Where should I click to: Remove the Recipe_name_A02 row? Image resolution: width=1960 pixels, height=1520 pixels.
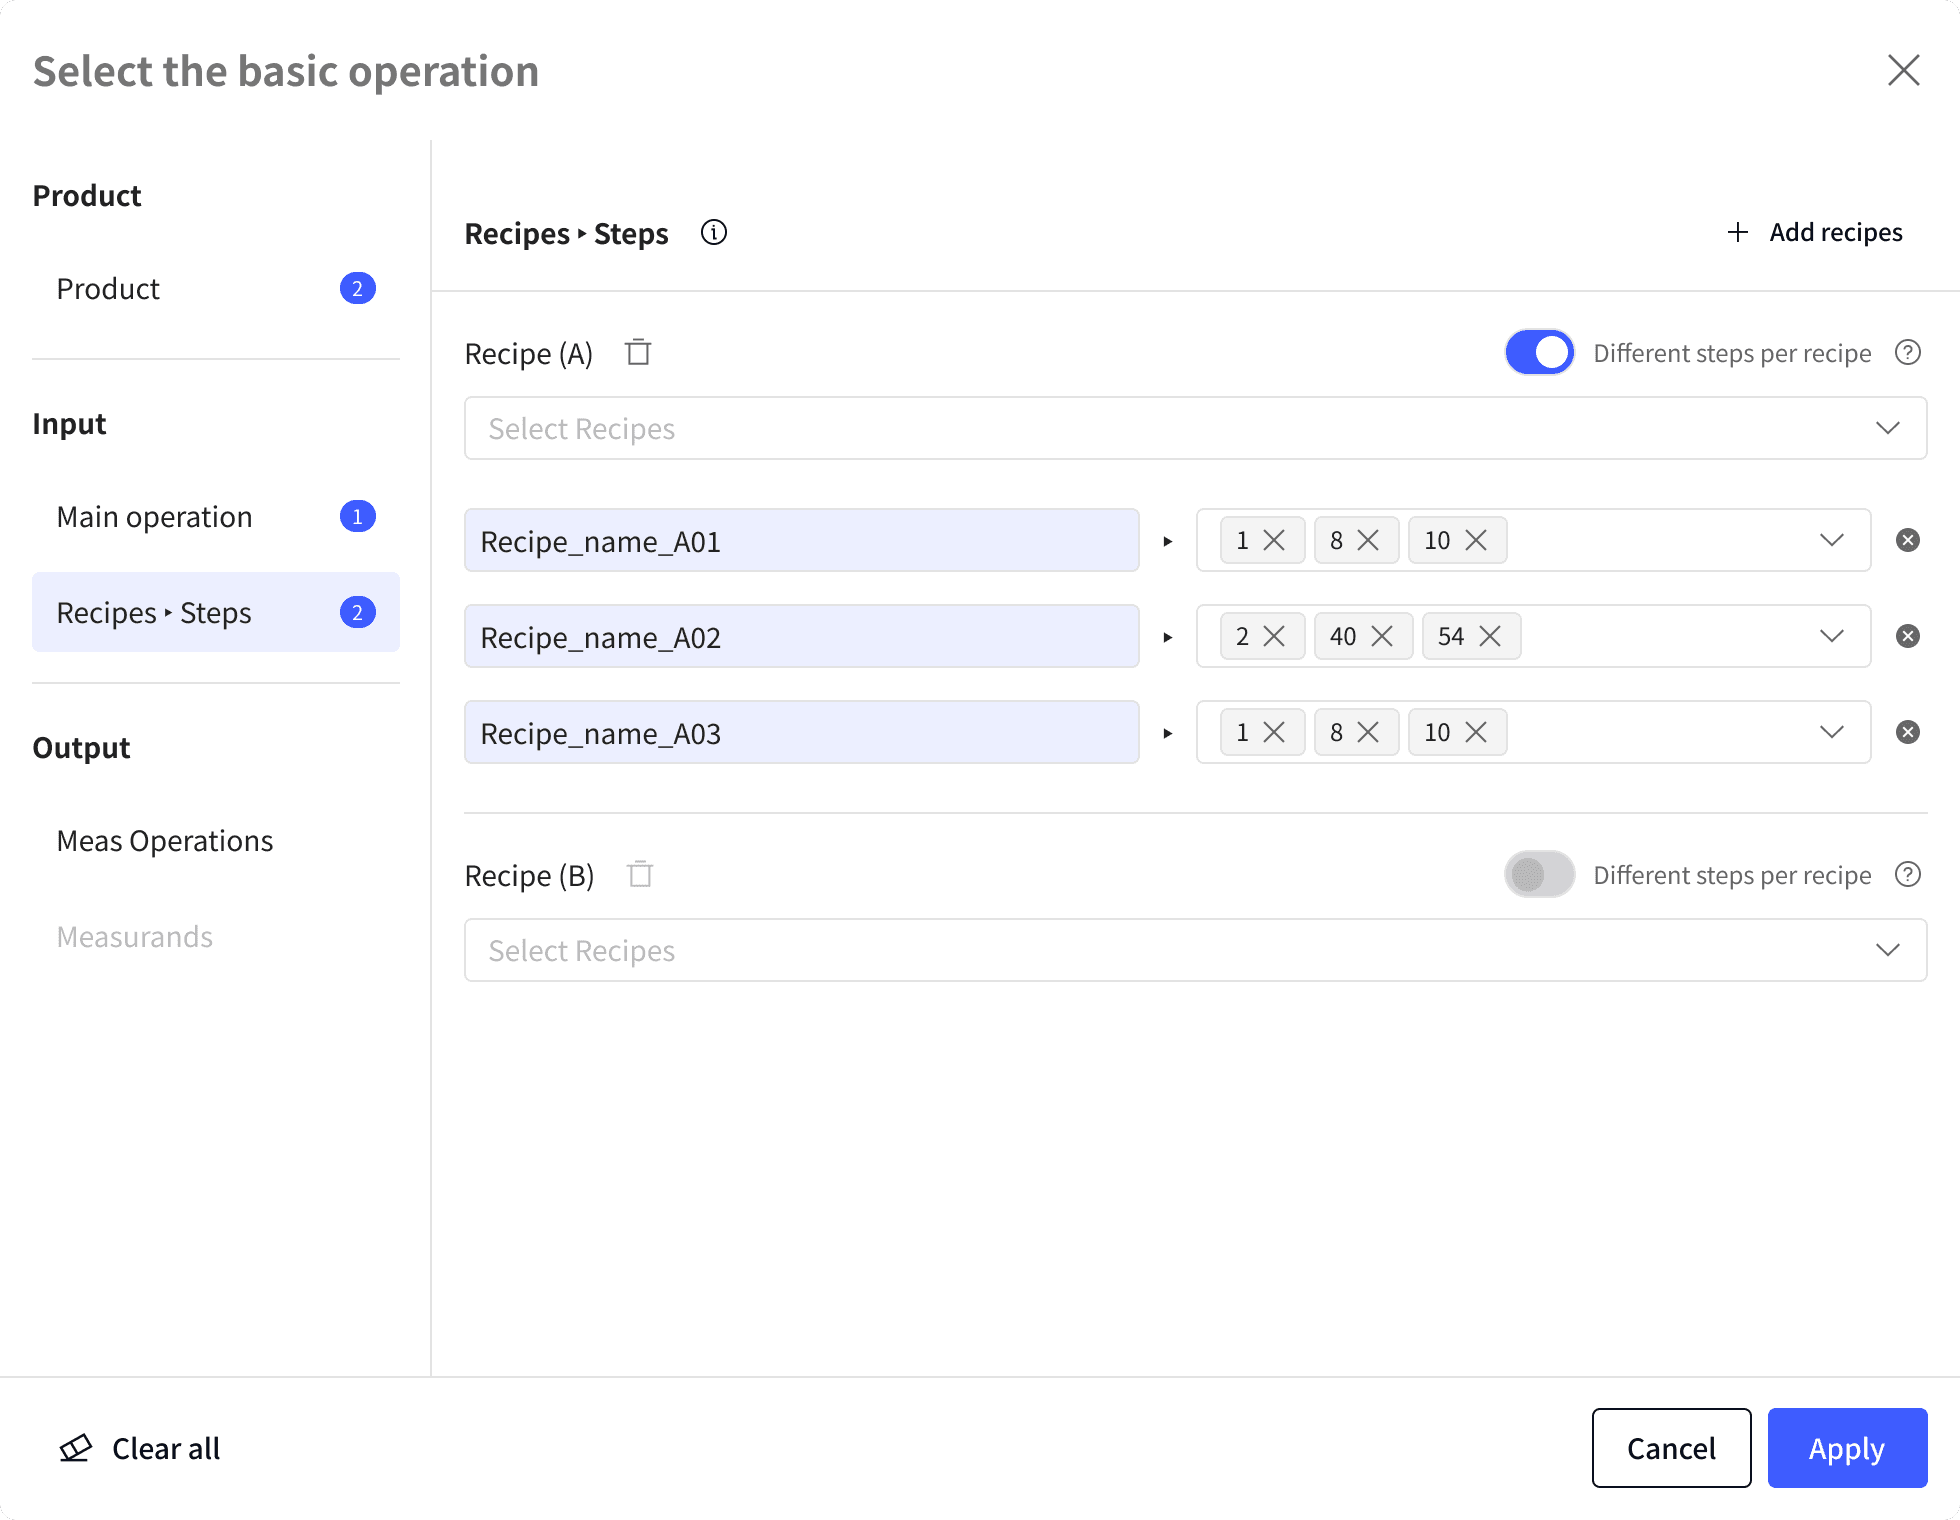(1908, 637)
